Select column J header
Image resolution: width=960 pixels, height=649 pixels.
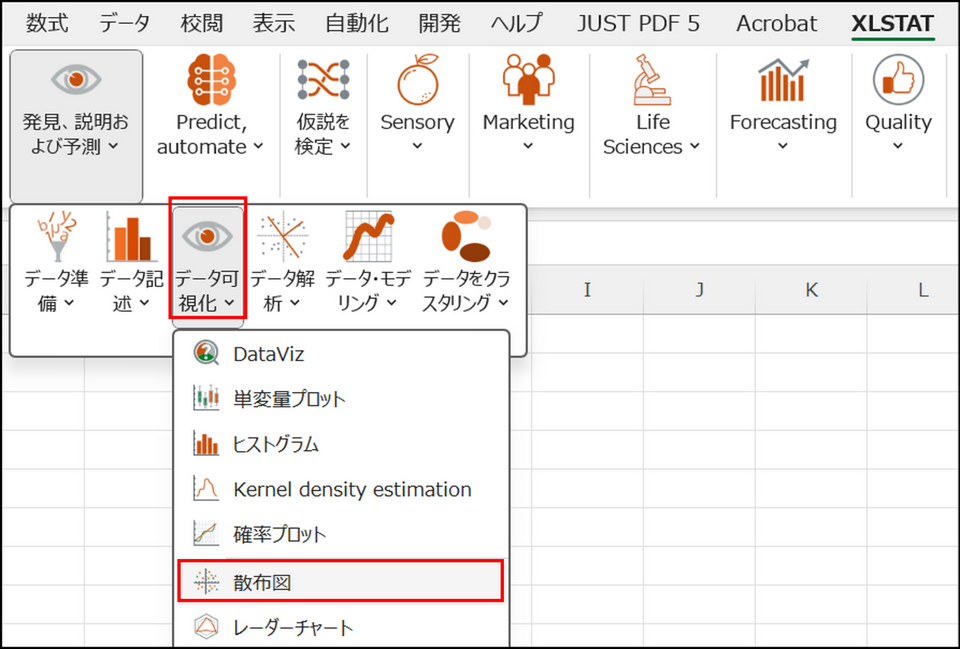(x=699, y=290)
